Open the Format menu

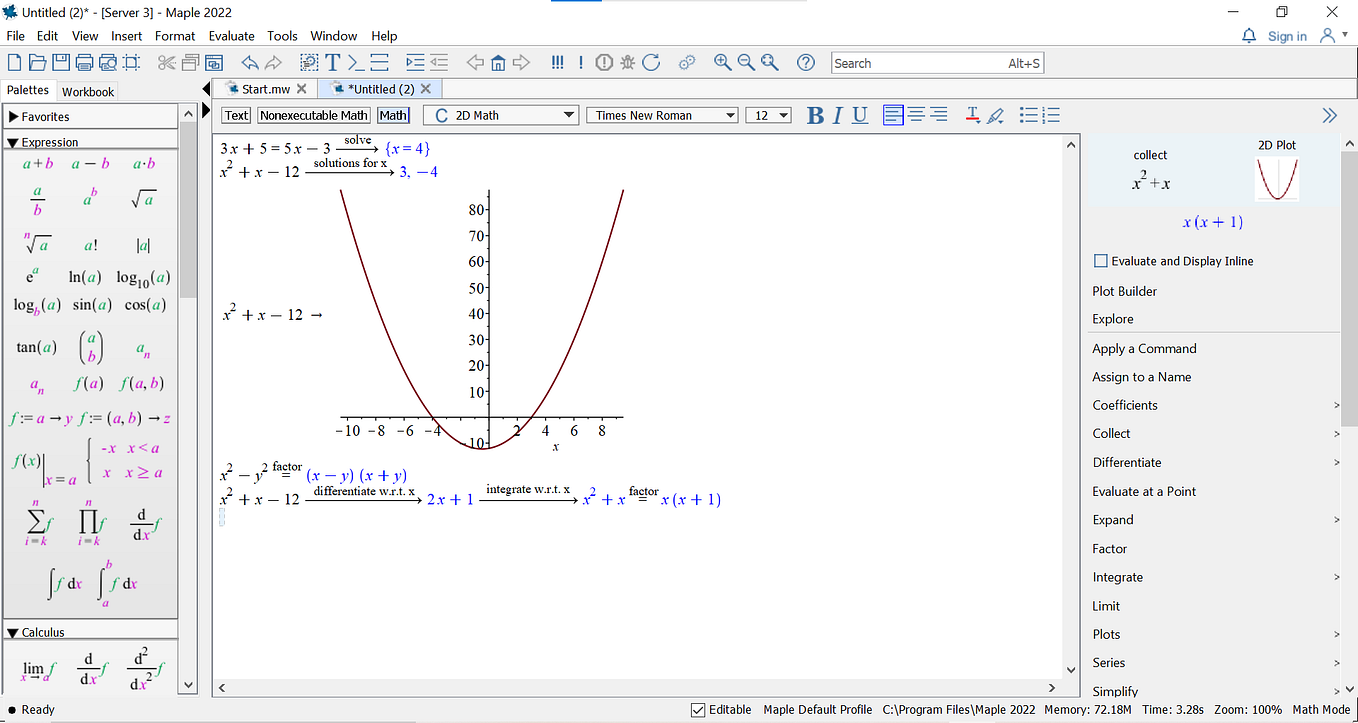[175, 36]
